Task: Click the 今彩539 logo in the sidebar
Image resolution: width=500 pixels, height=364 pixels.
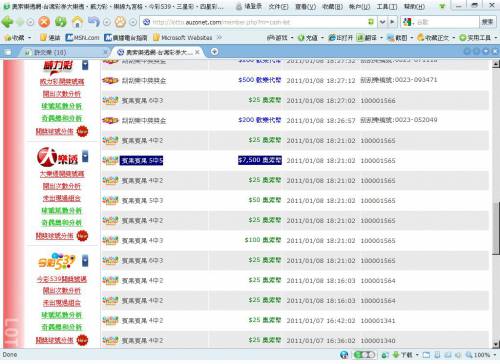Action: pyautogui.click(x=57, y=261)
